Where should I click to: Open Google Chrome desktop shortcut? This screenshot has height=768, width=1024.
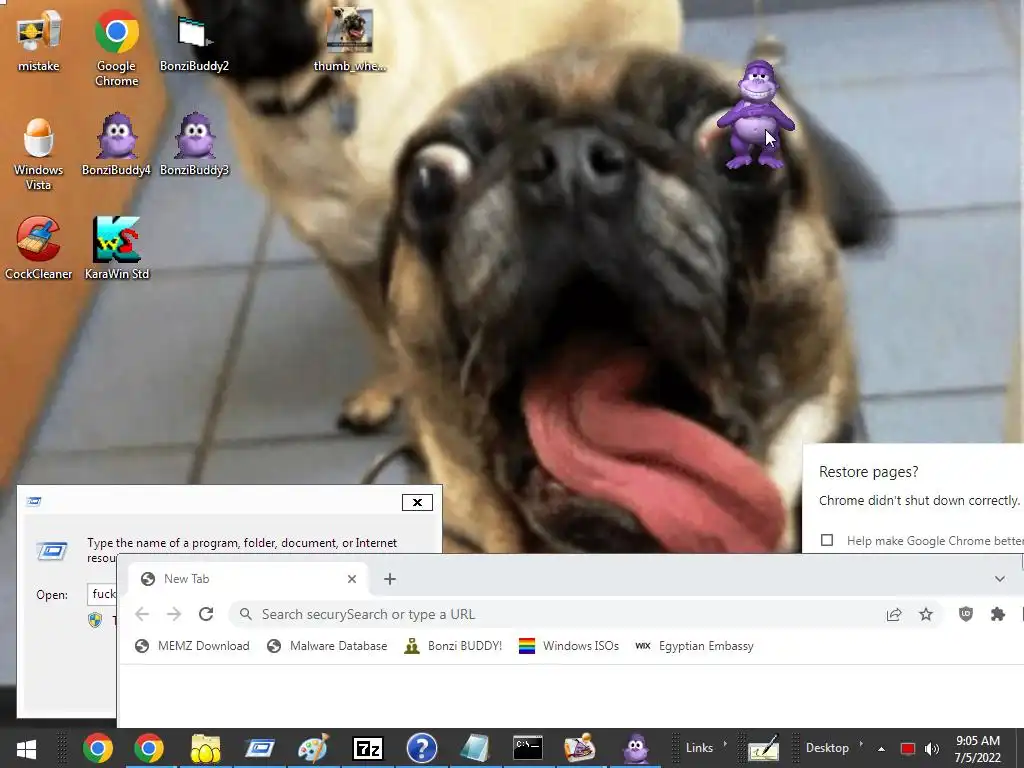(117, 48)
